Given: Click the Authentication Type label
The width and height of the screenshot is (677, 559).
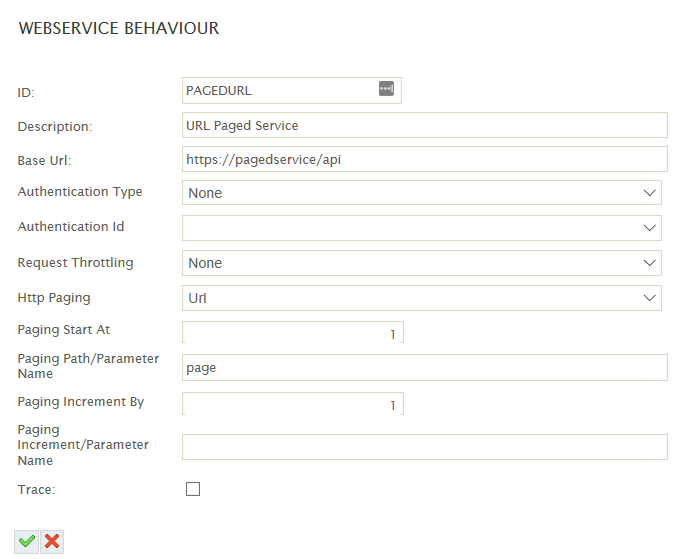Looking at the screenshot, I should [80, 192].
